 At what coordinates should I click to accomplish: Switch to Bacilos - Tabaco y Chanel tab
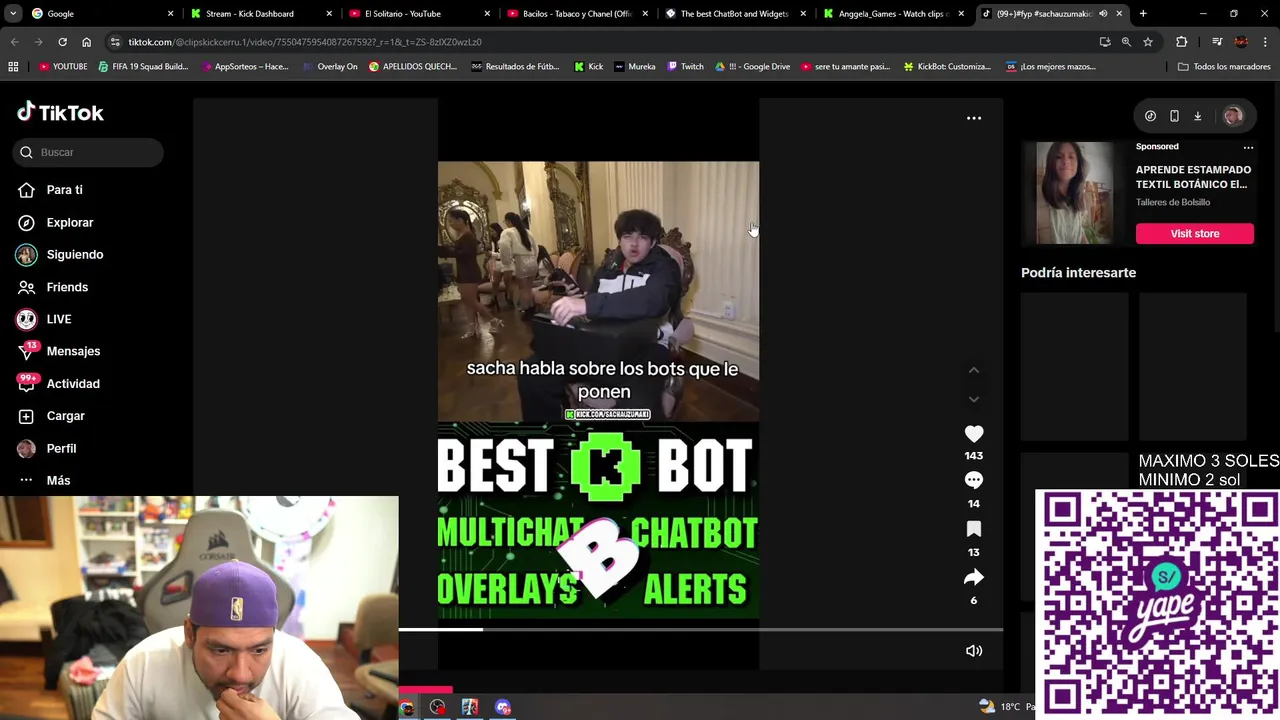pyautogui.click(x=576, y=14)
